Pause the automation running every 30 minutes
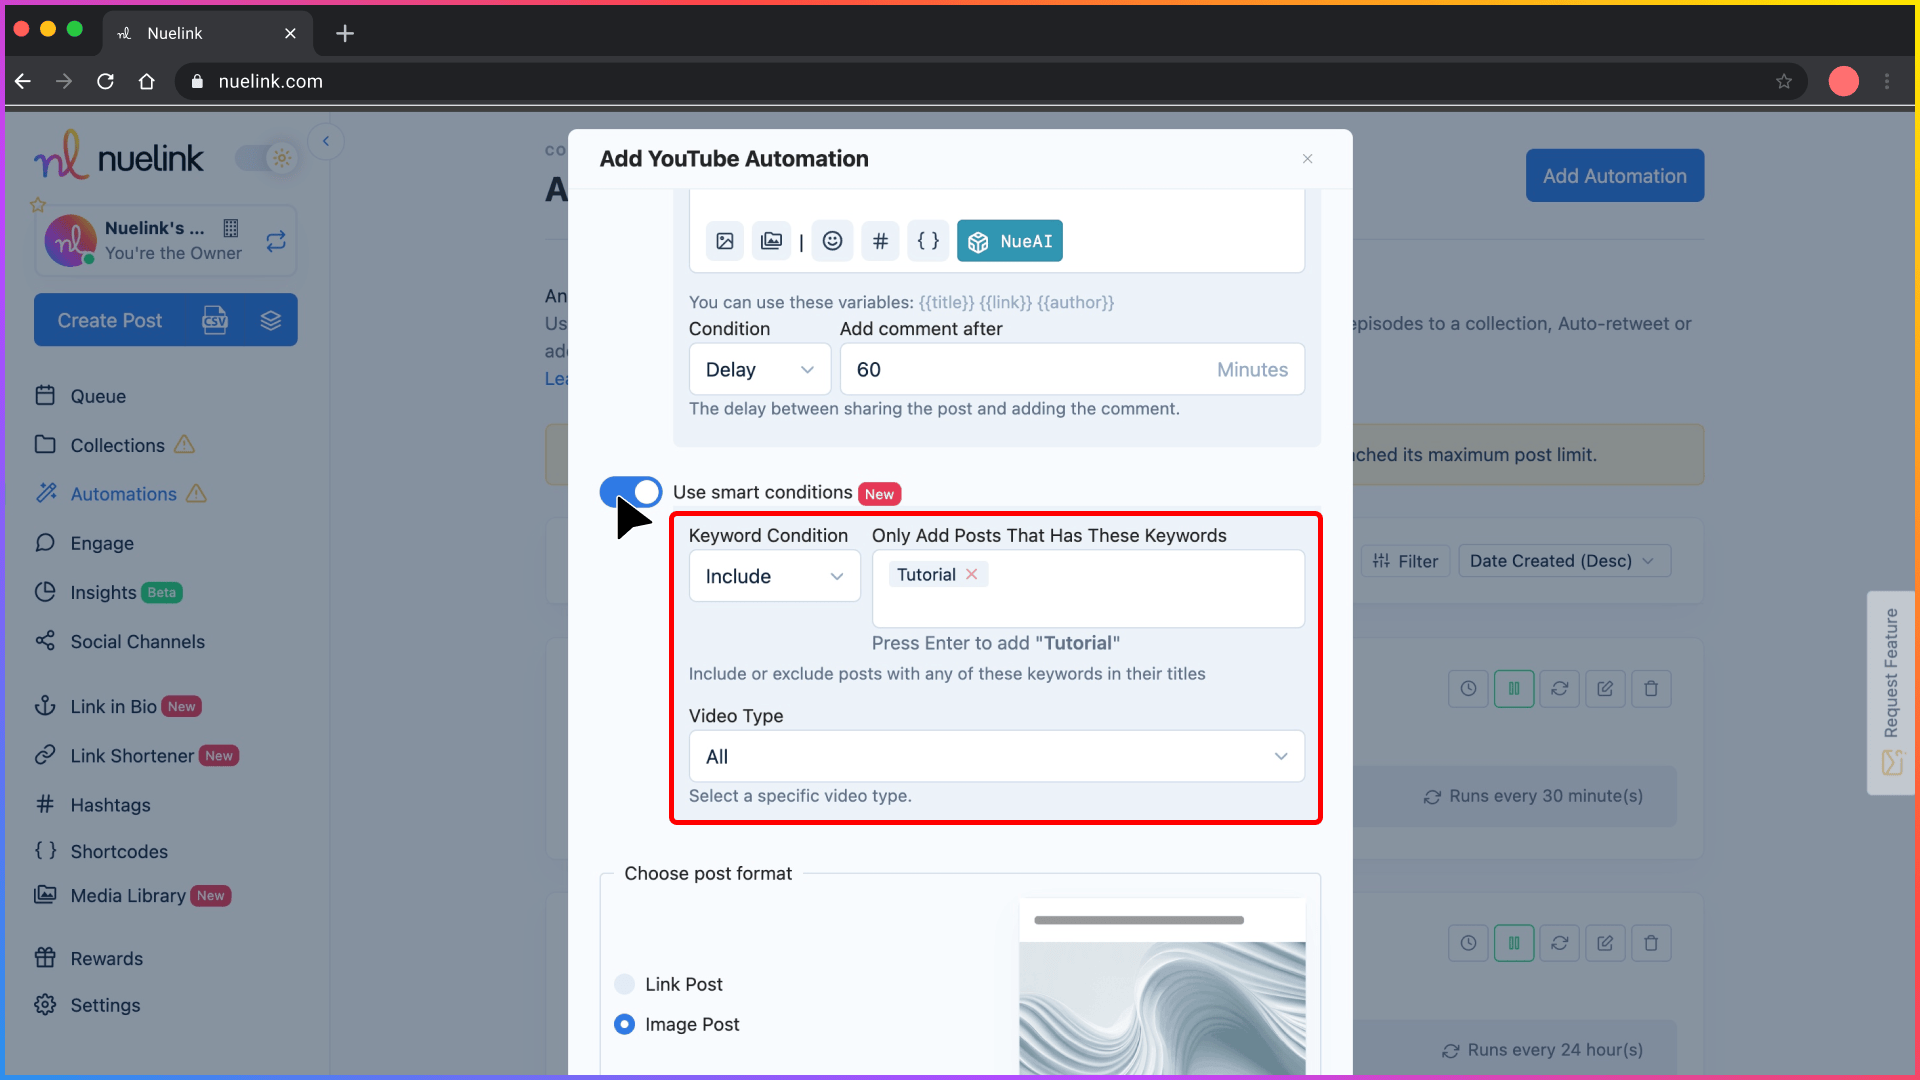Viewport: 1920px width, 1080px height. (x=1514, y=689)
